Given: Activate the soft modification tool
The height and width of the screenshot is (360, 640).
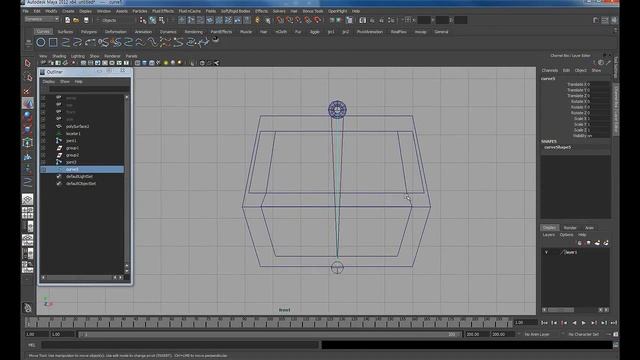Looking at the screenshot, I should click(x=28, y=156).
